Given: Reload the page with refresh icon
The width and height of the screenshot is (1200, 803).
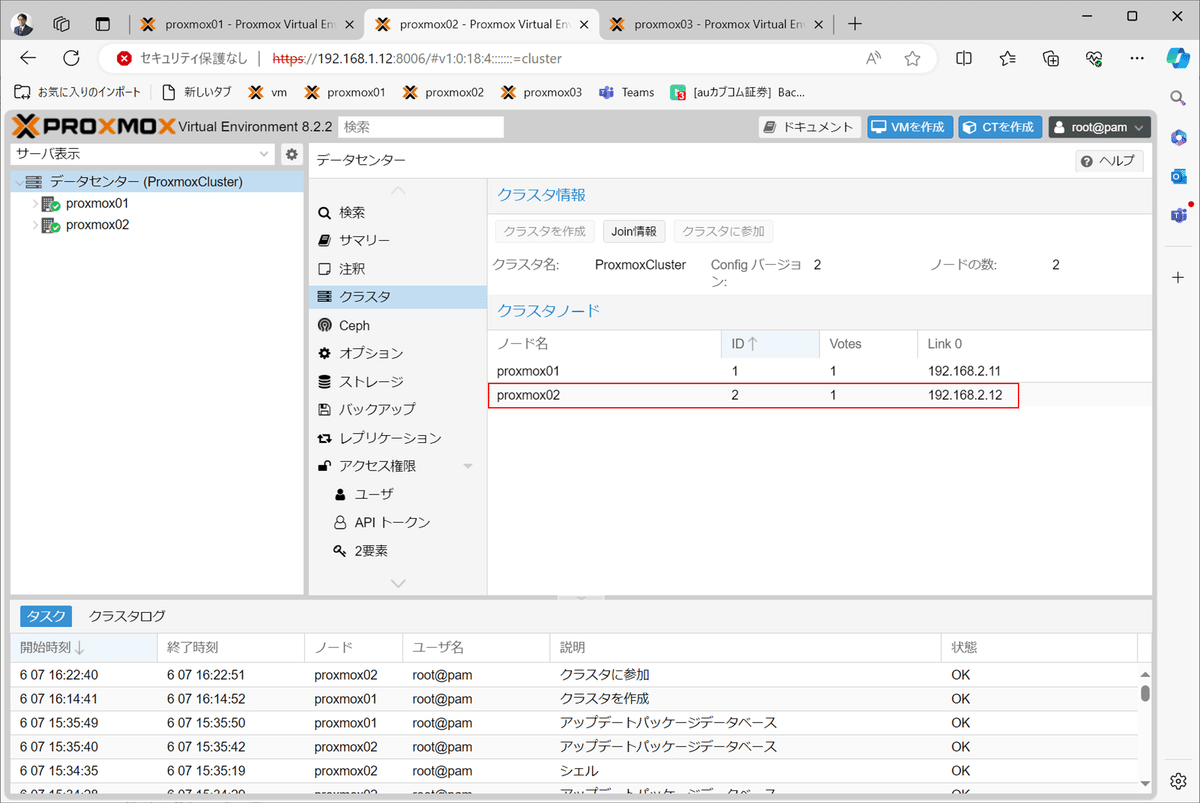Looking at the screenshot, I should pos(71,59).
